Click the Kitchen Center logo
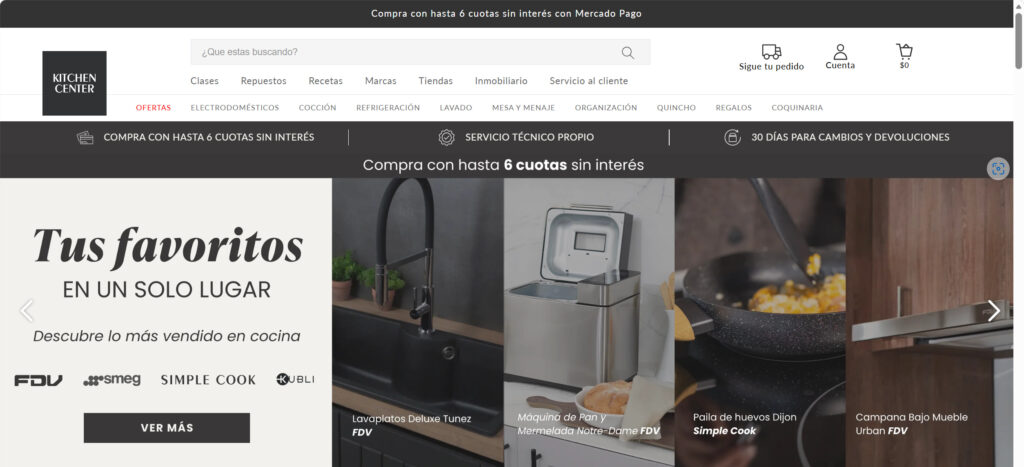The height and width of the screenshot is (467, 1024). coord(74,83)
